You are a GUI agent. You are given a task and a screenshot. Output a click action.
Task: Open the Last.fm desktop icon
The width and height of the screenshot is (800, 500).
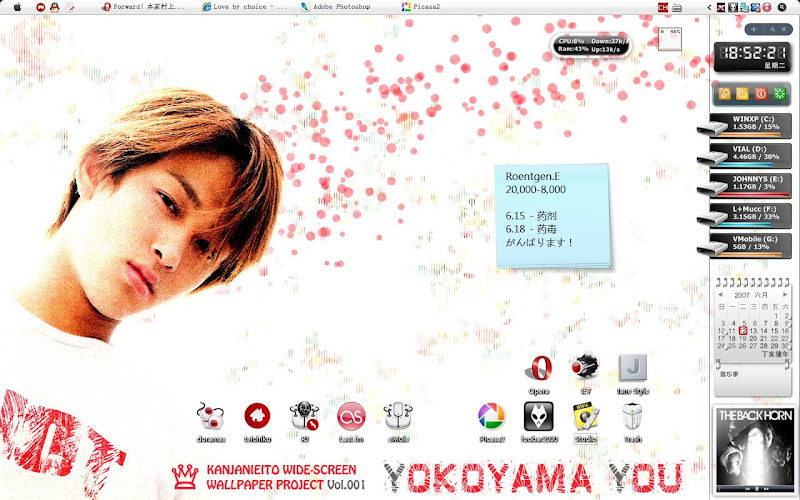point(351,417)
